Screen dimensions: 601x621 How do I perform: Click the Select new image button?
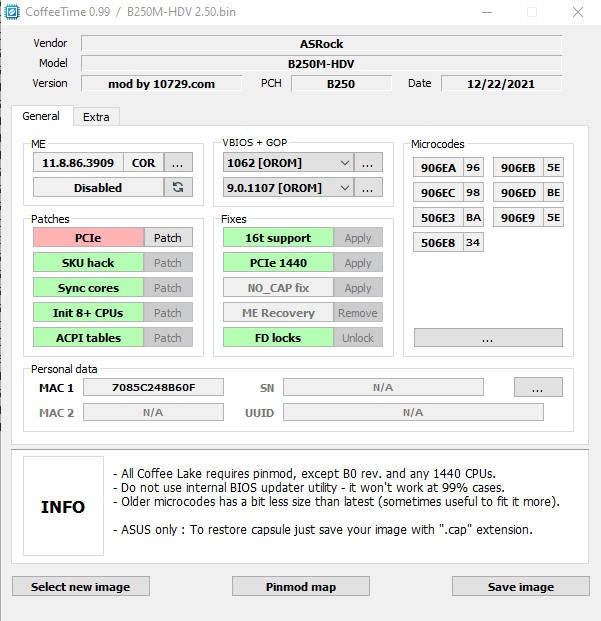[81, 587]
